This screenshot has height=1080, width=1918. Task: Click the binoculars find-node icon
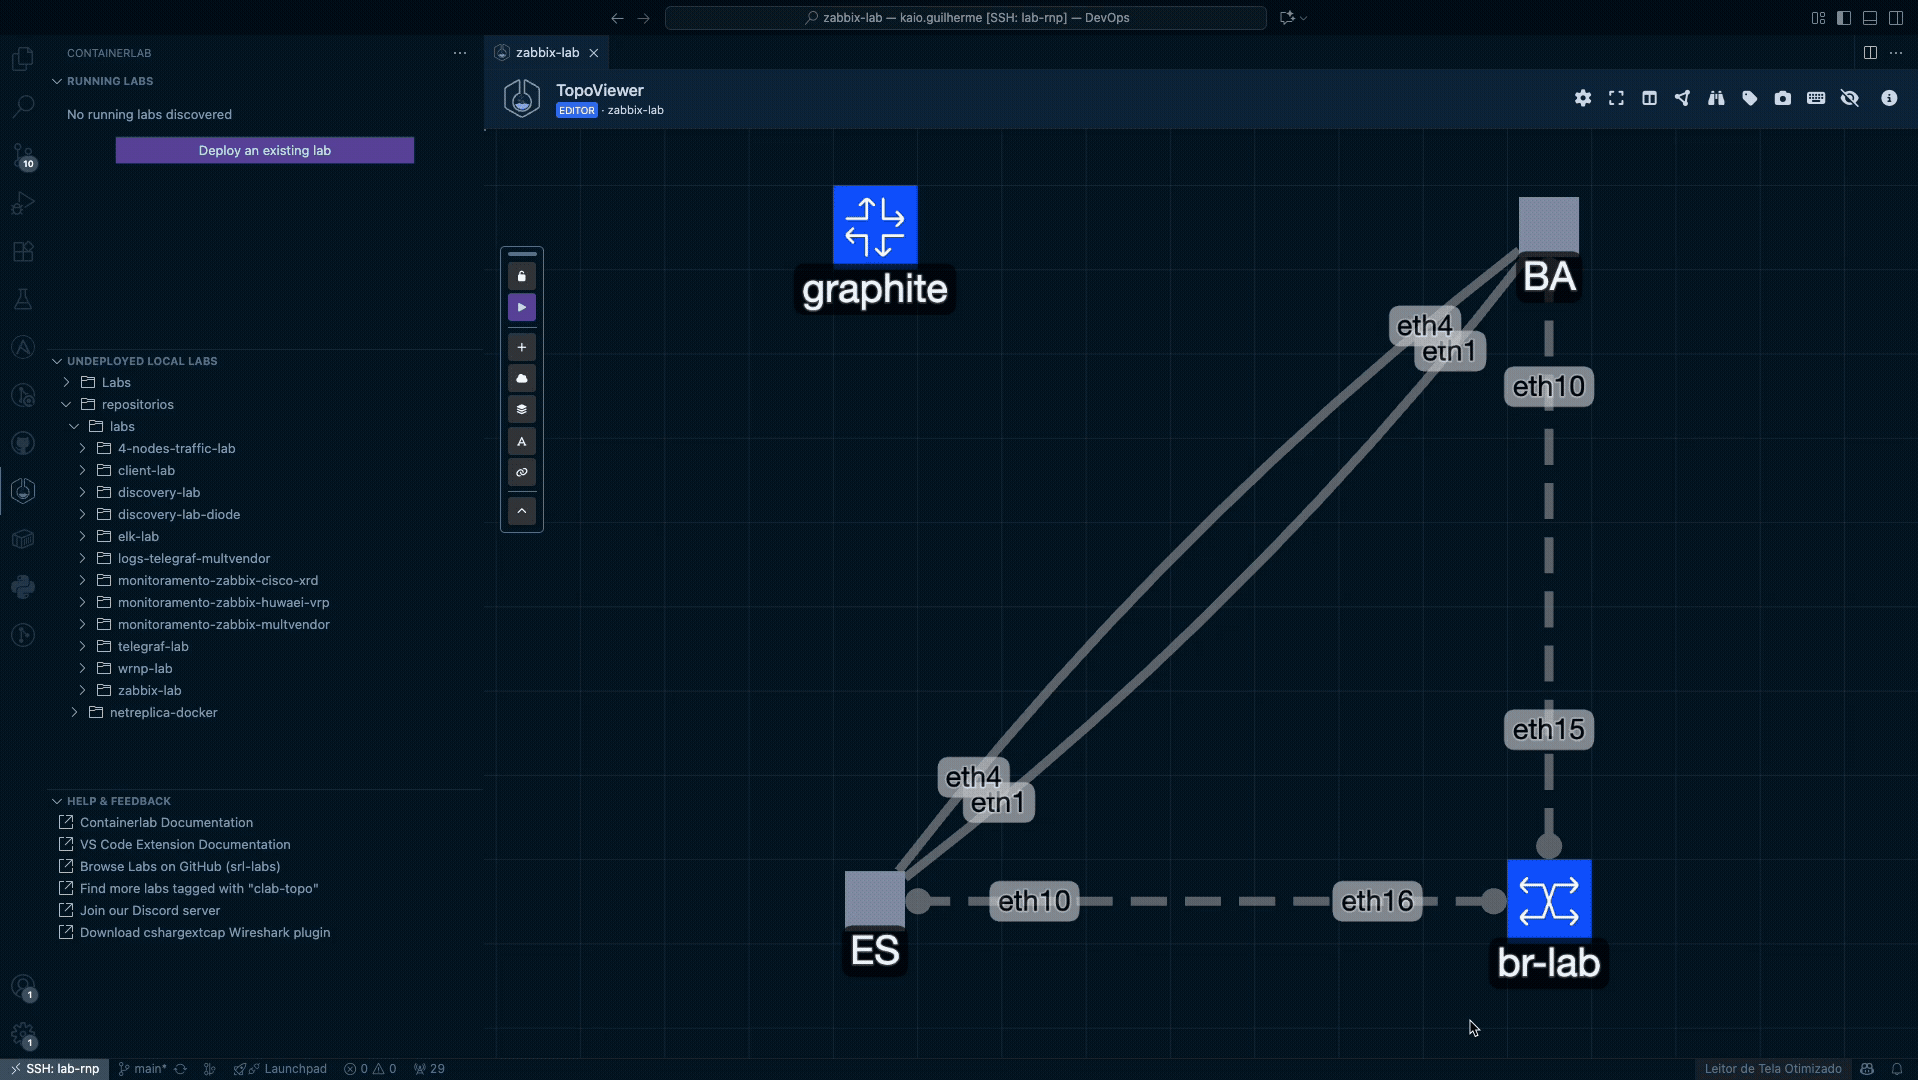pos(1716,98)
